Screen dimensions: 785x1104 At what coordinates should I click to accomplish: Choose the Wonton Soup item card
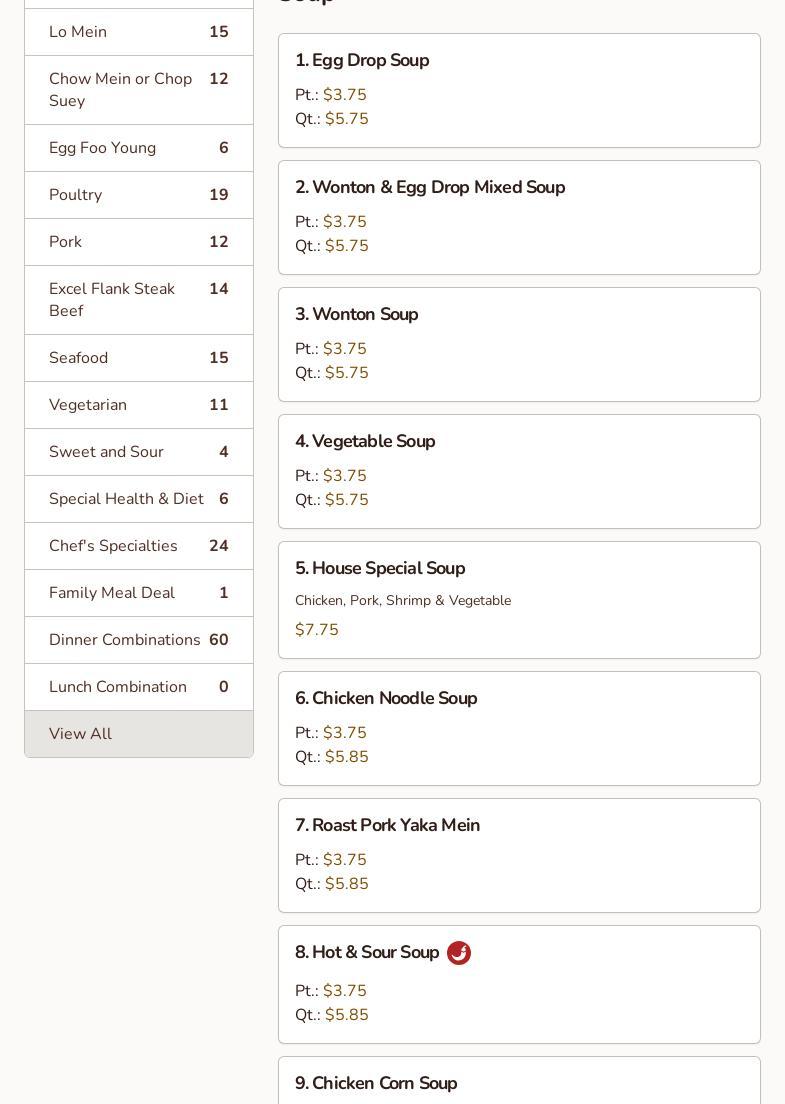click(x=518, y=344)
